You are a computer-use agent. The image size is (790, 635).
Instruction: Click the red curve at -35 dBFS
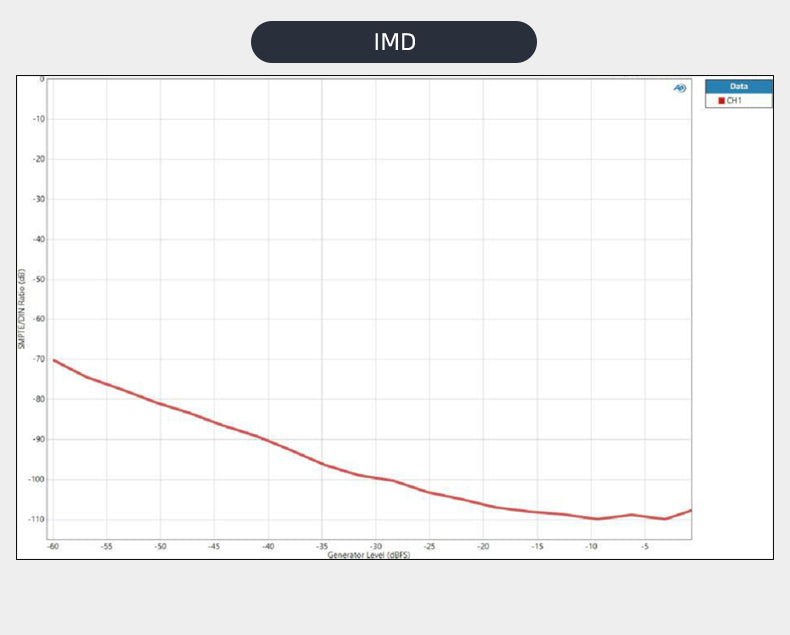(x=322, y=464)
